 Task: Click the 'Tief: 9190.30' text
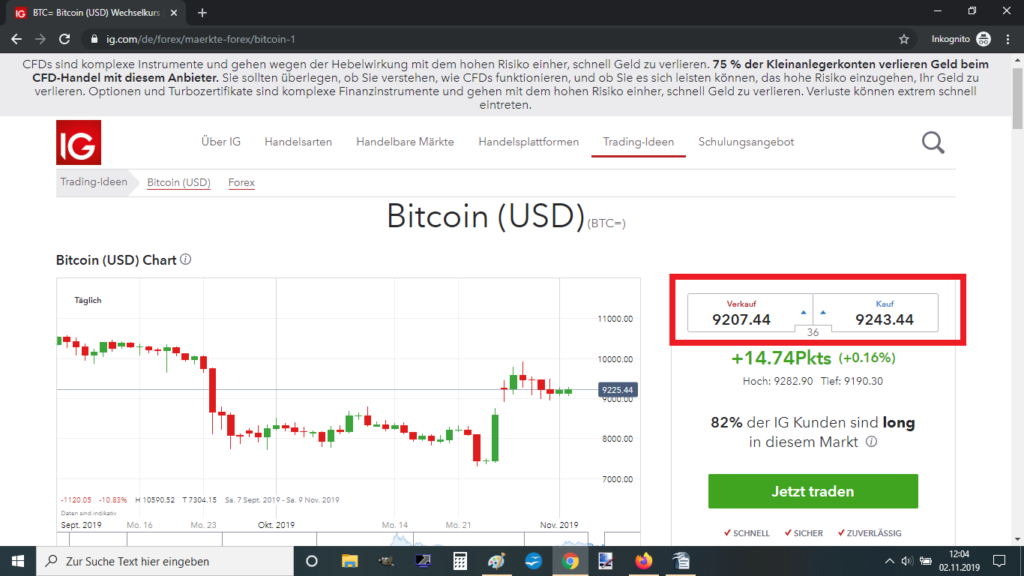point(852,381)
